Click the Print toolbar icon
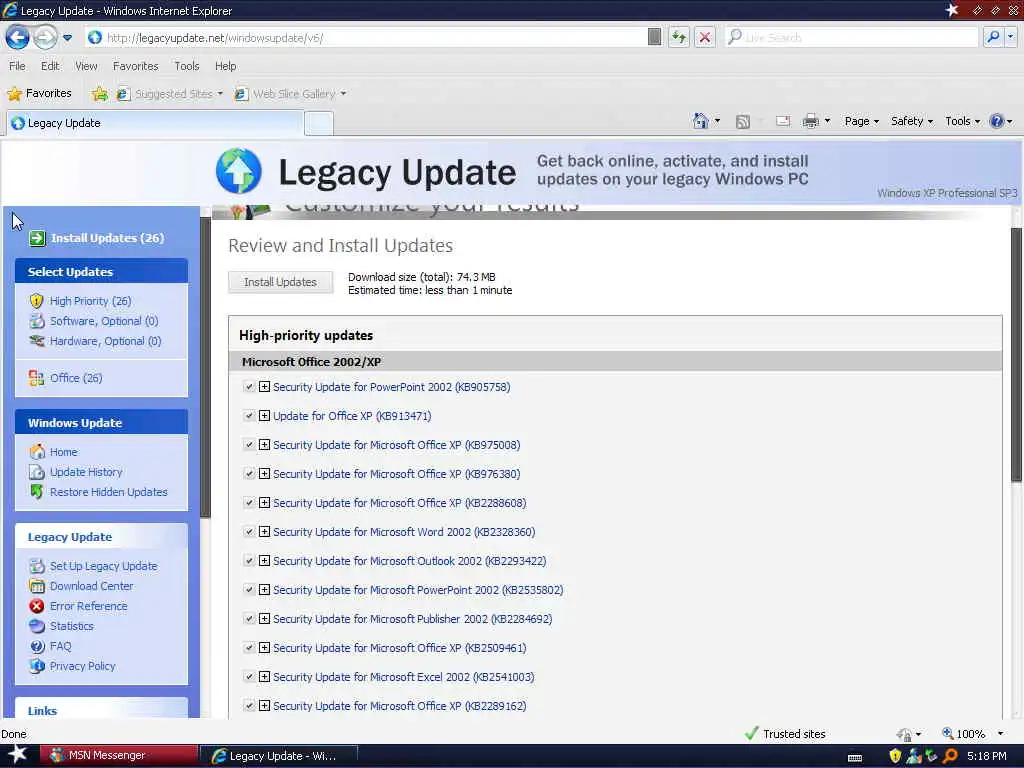 tap(810, 121)
